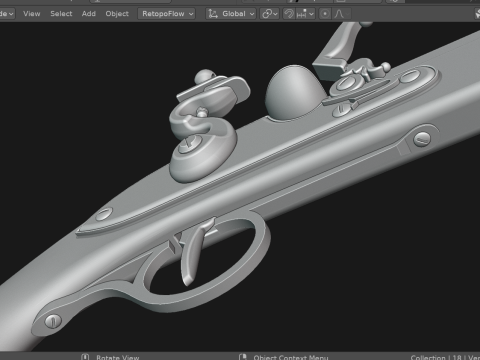Expand the RetopoFlow dropdown

point(167,14)
